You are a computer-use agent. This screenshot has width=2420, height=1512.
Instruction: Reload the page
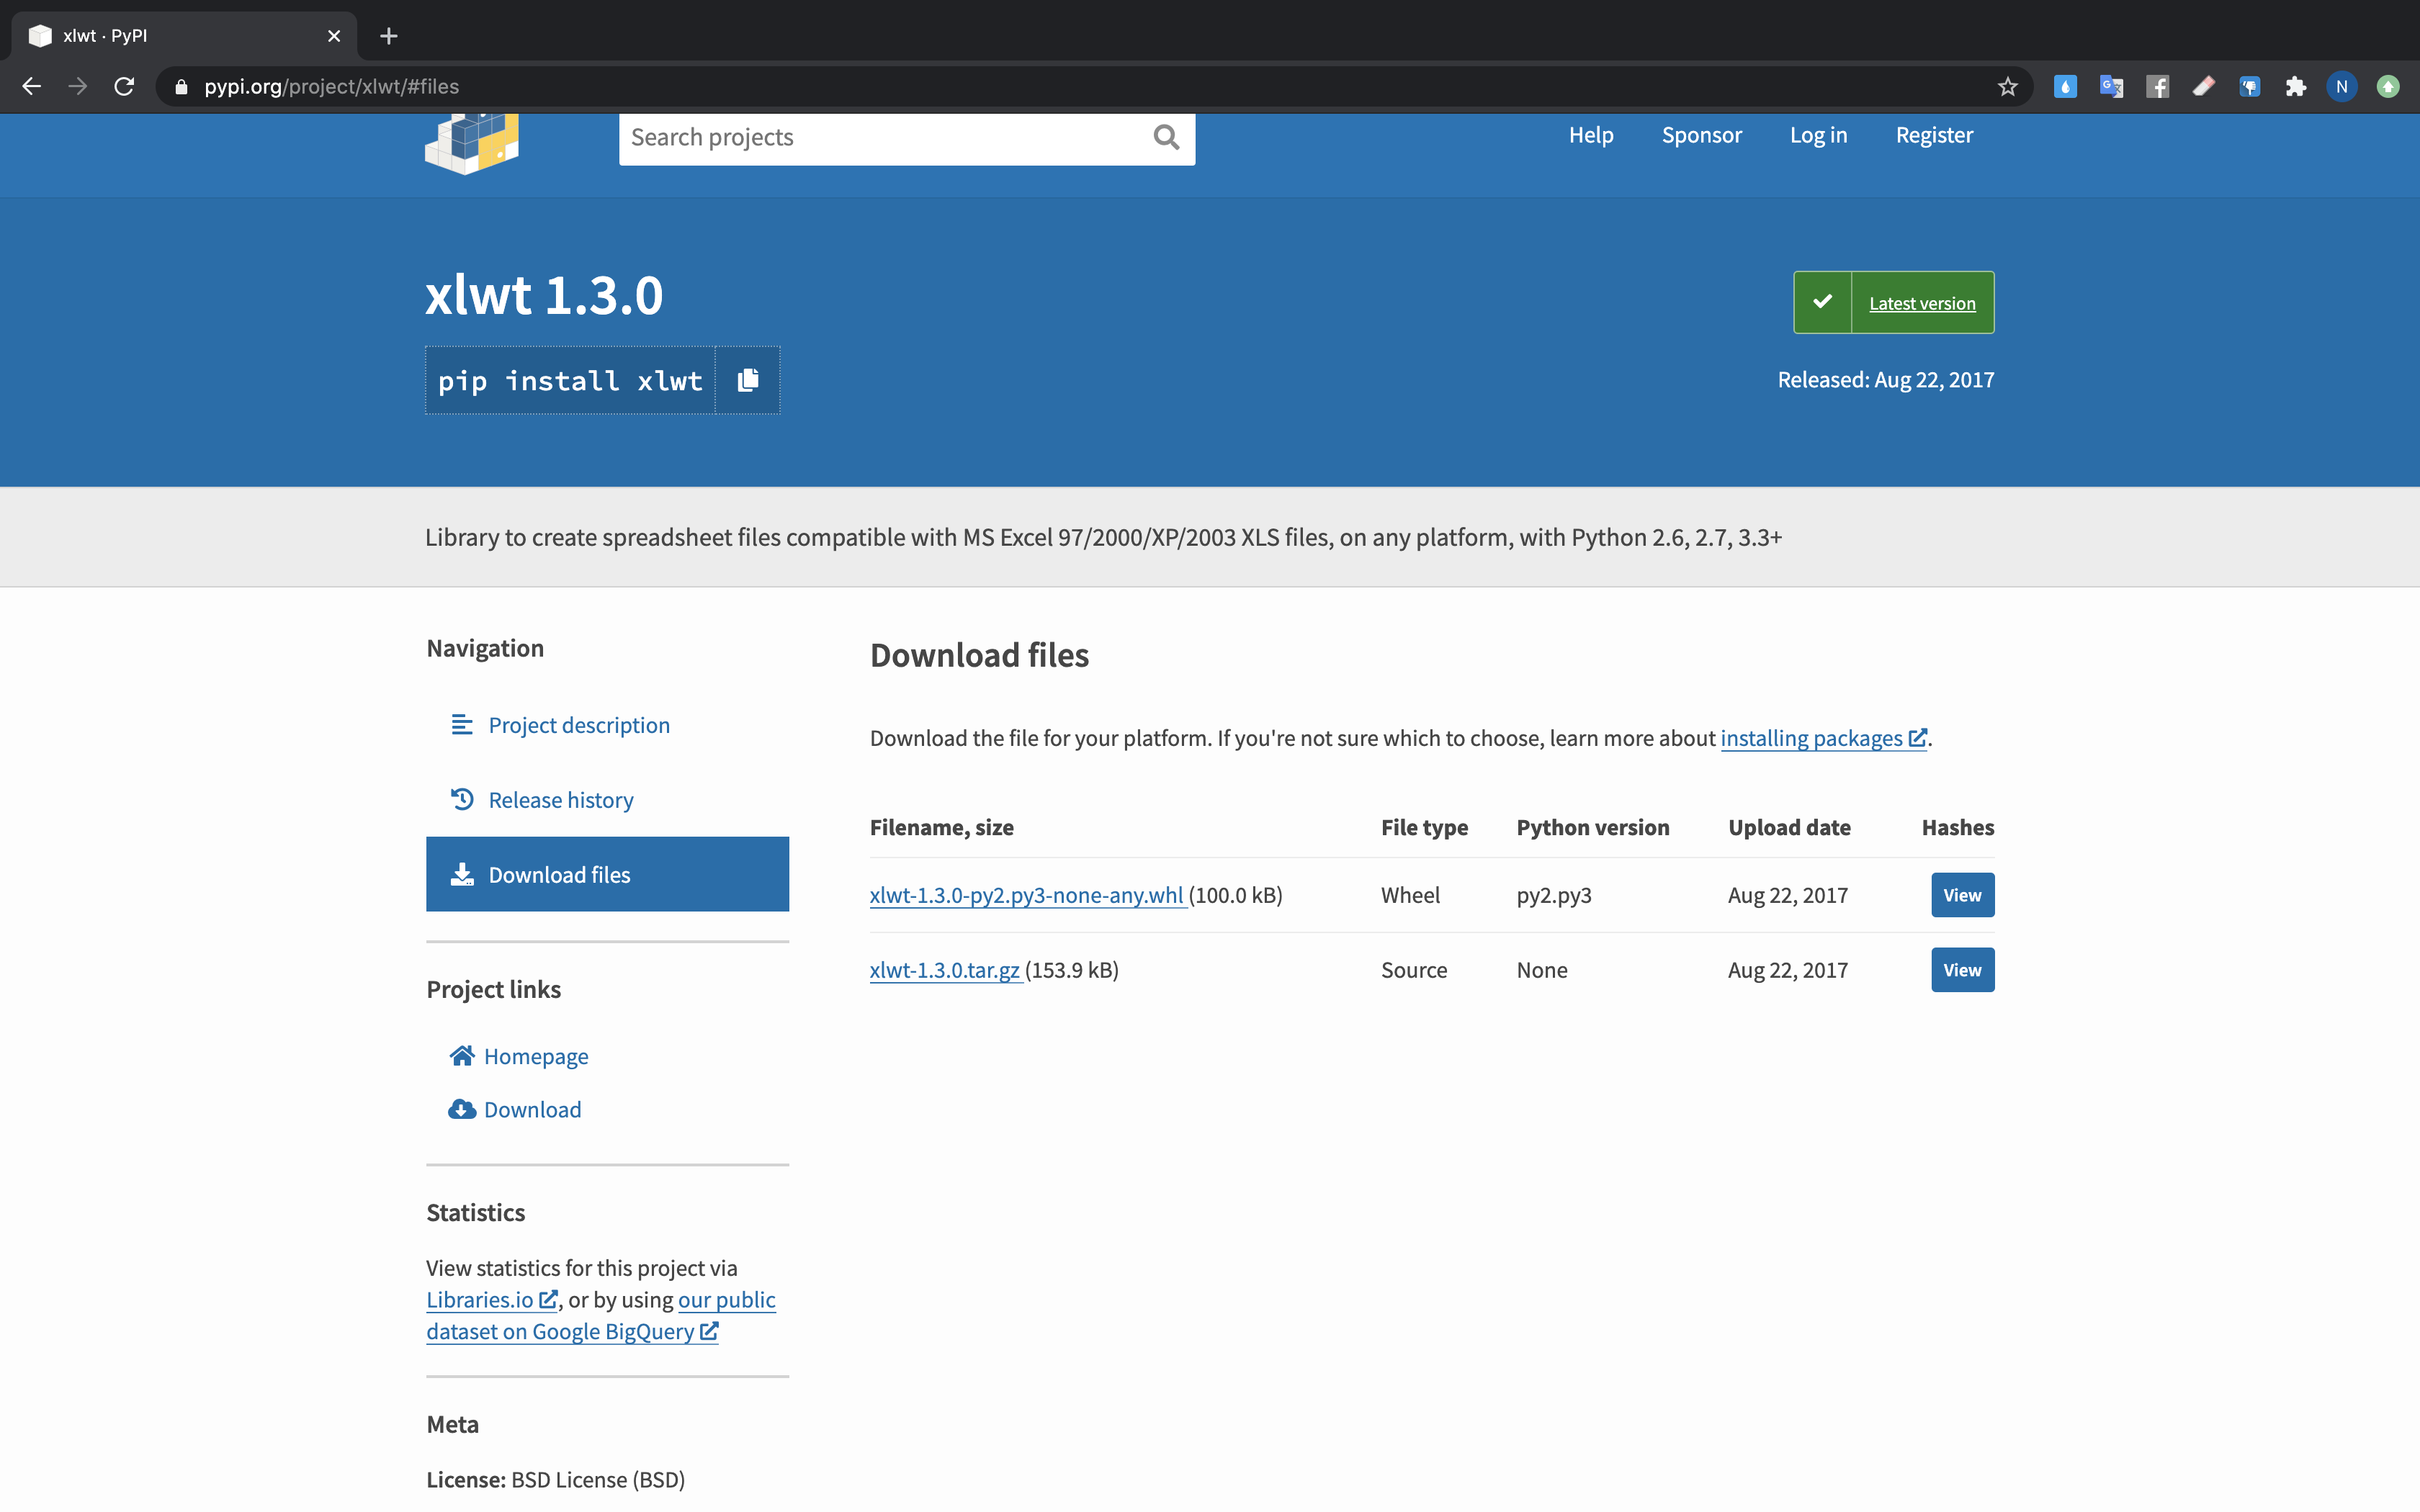pos(124,87)
